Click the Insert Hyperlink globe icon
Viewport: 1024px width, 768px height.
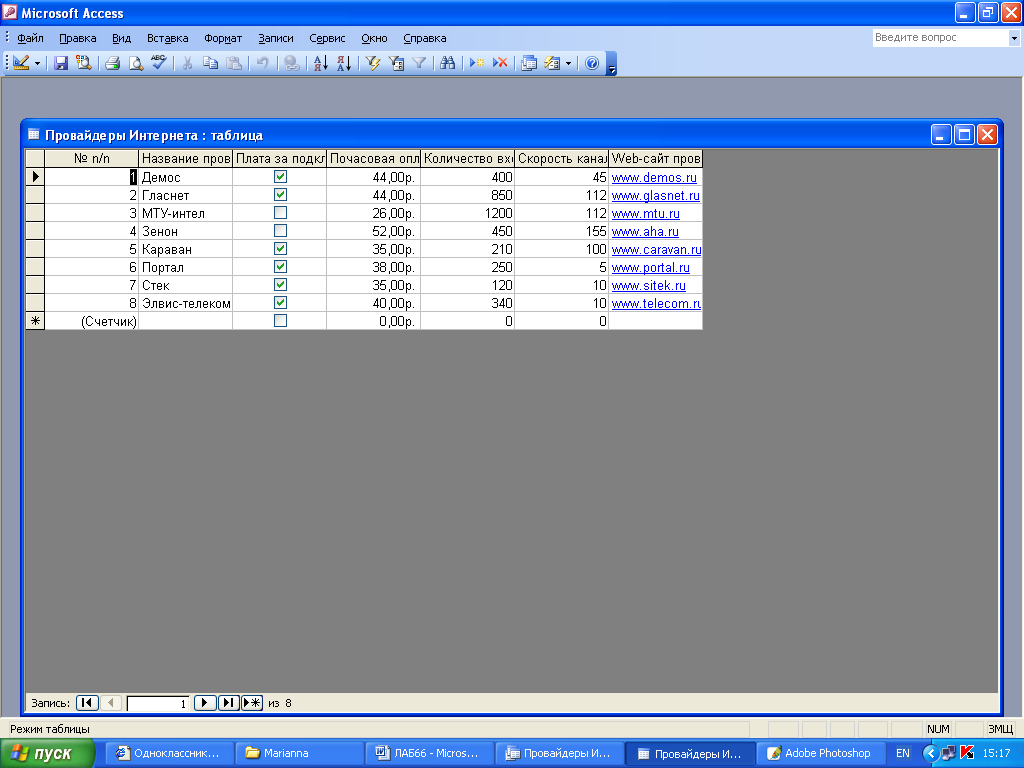pyautogui.click(x=291, y=63)
